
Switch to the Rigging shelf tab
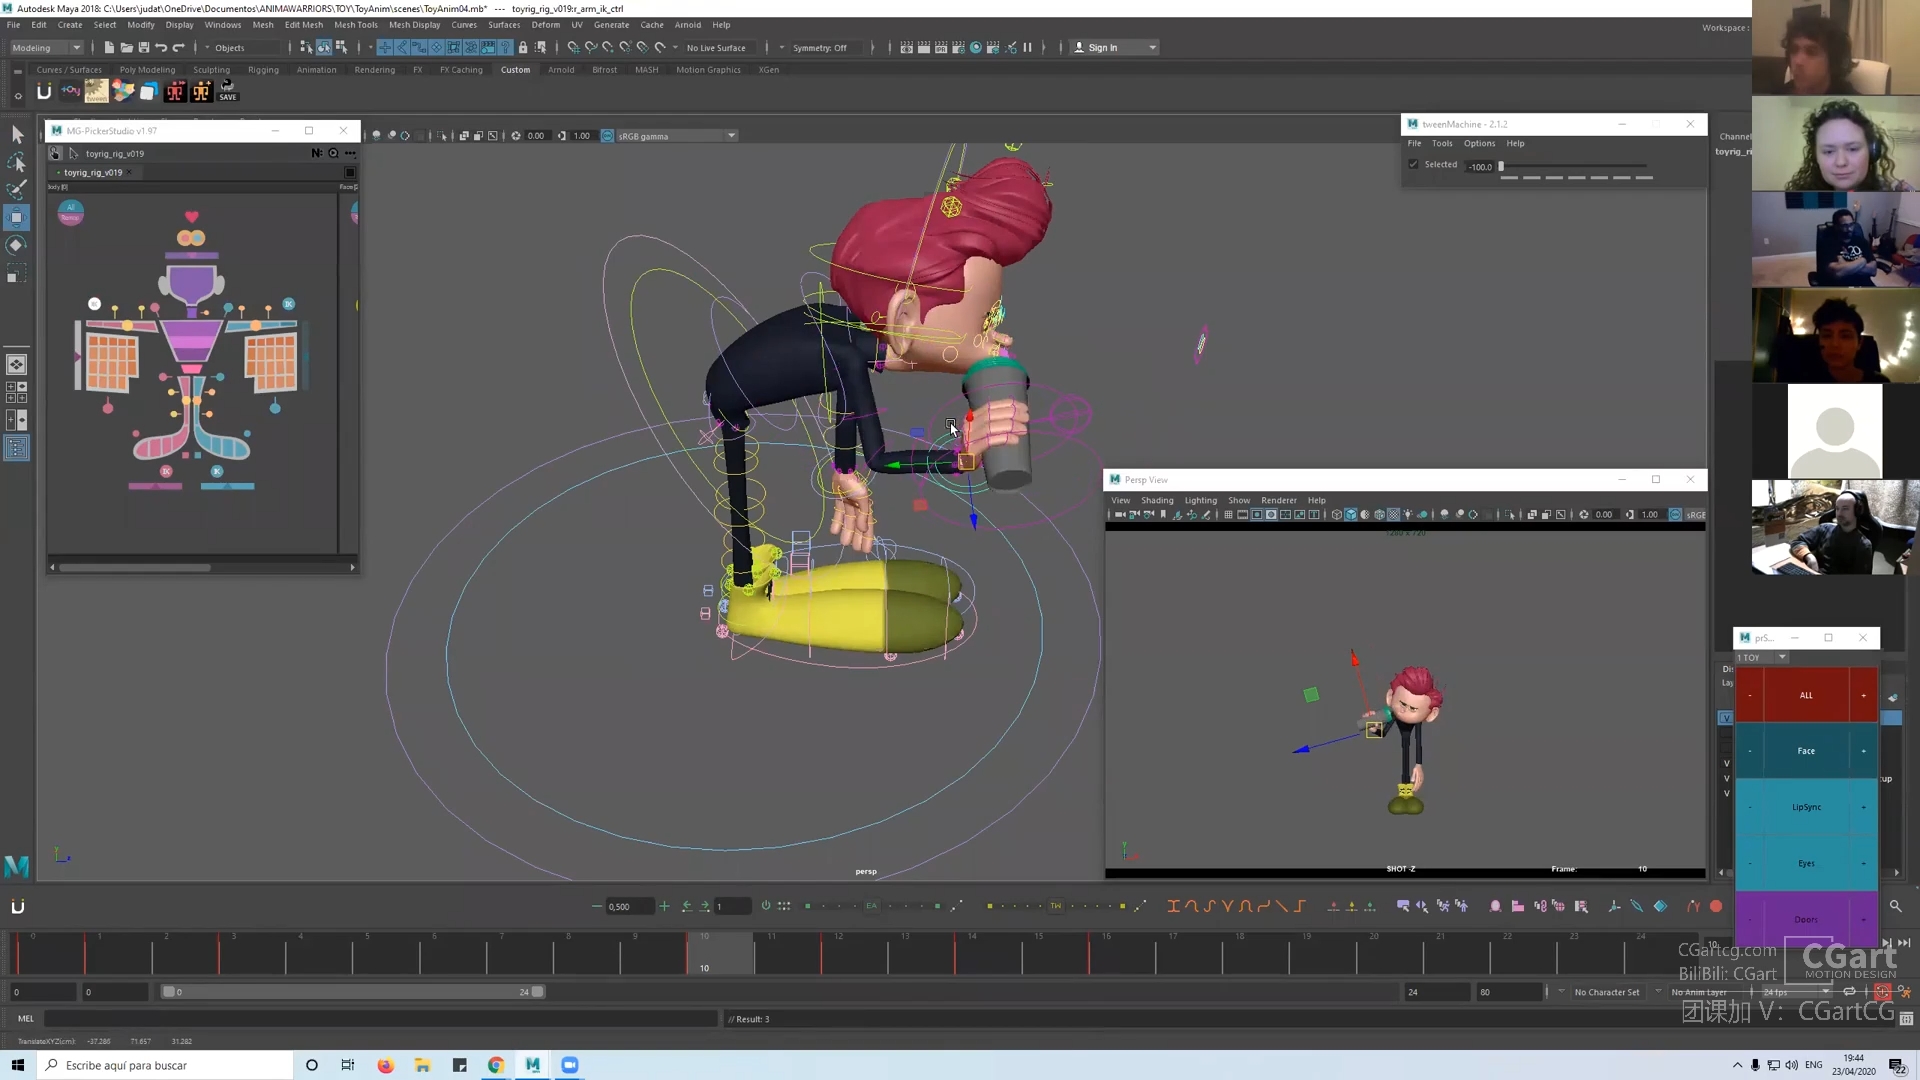[263, 70]
